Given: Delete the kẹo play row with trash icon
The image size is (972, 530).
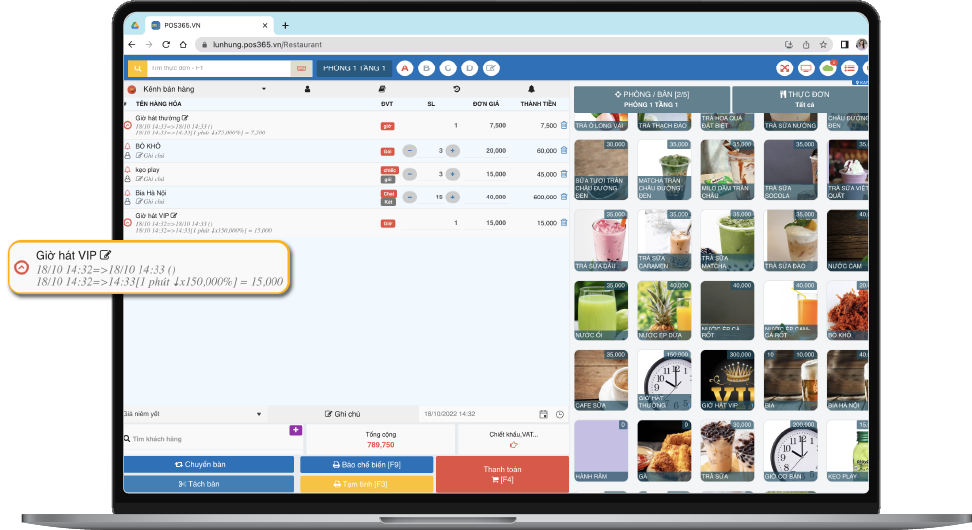Looking at the screenshot, I should pos(563,174).
